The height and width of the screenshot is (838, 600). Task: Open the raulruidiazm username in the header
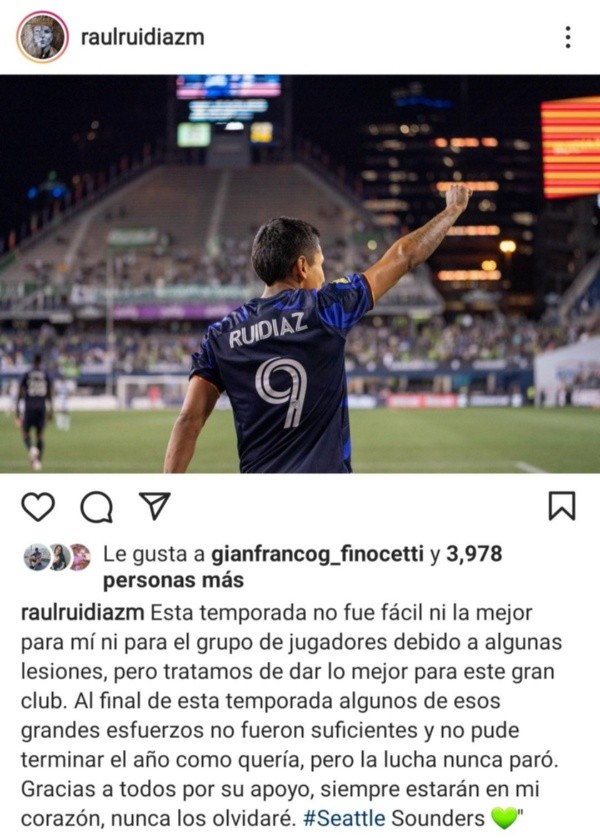(143, 37)
